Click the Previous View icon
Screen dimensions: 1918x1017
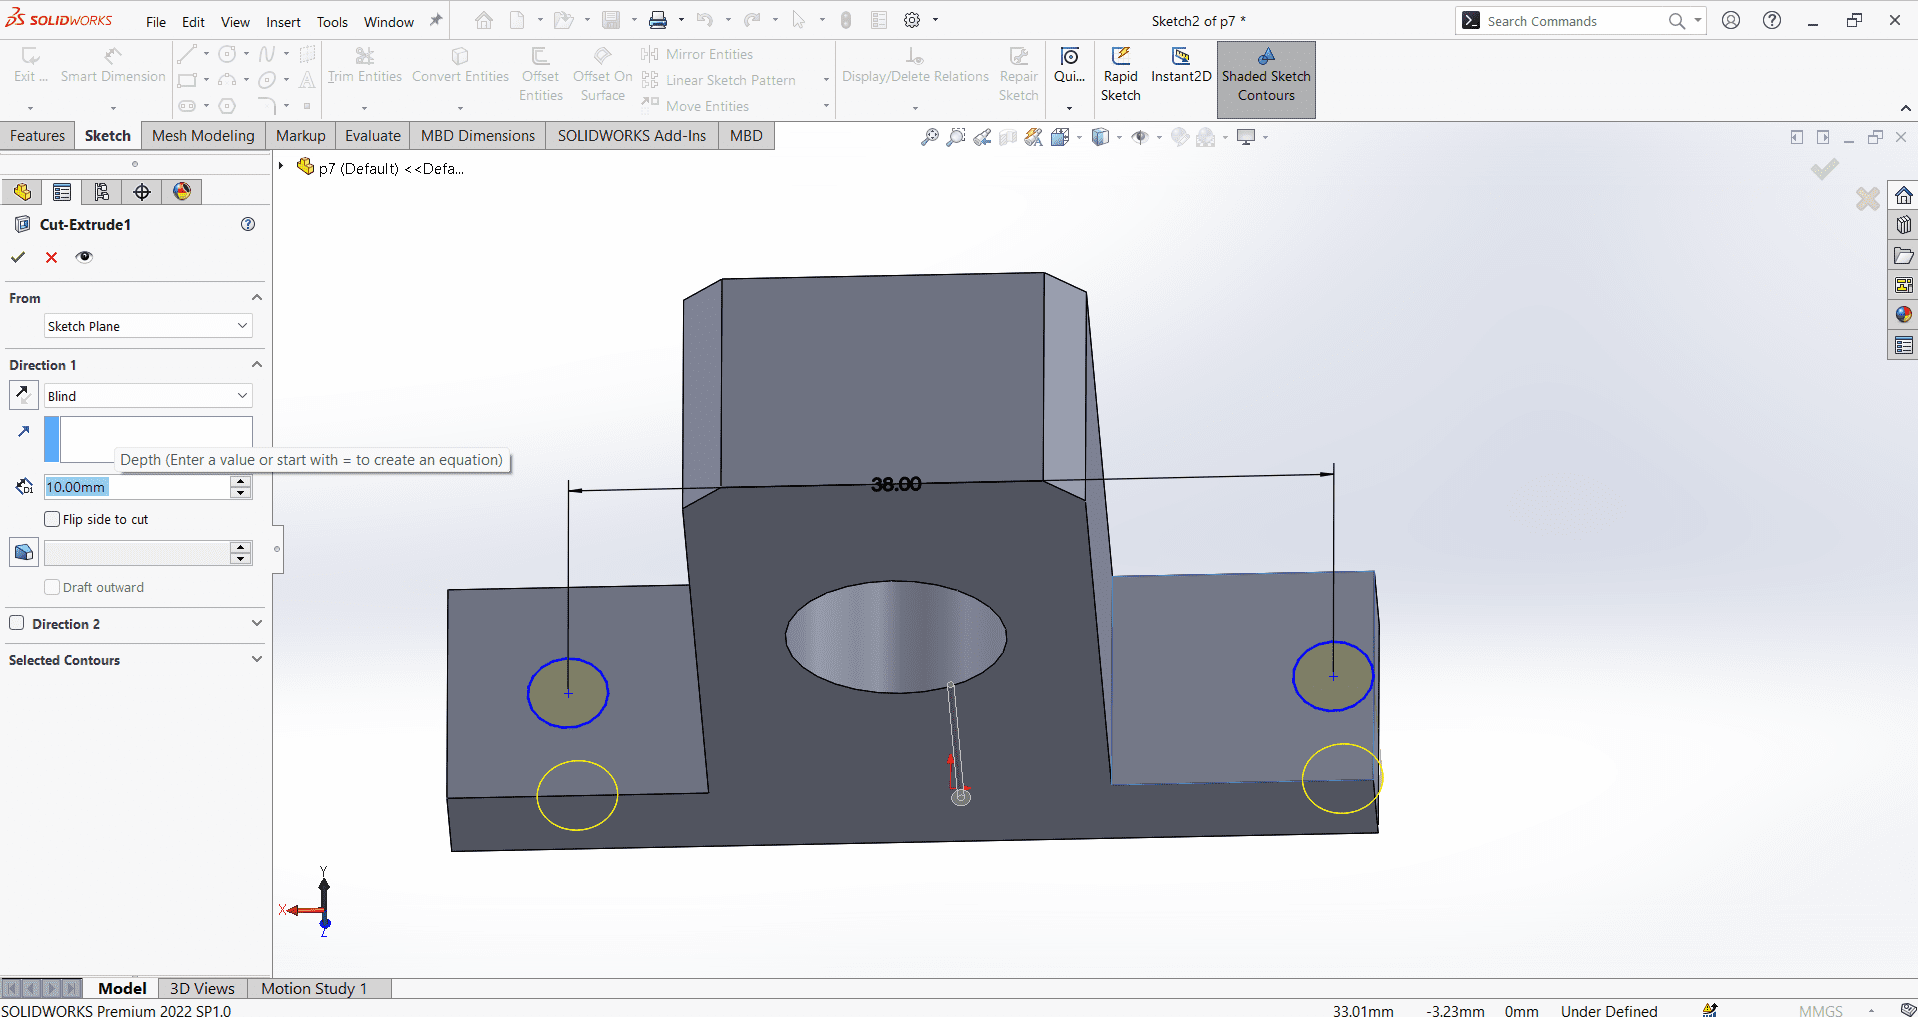click(982, 137)
